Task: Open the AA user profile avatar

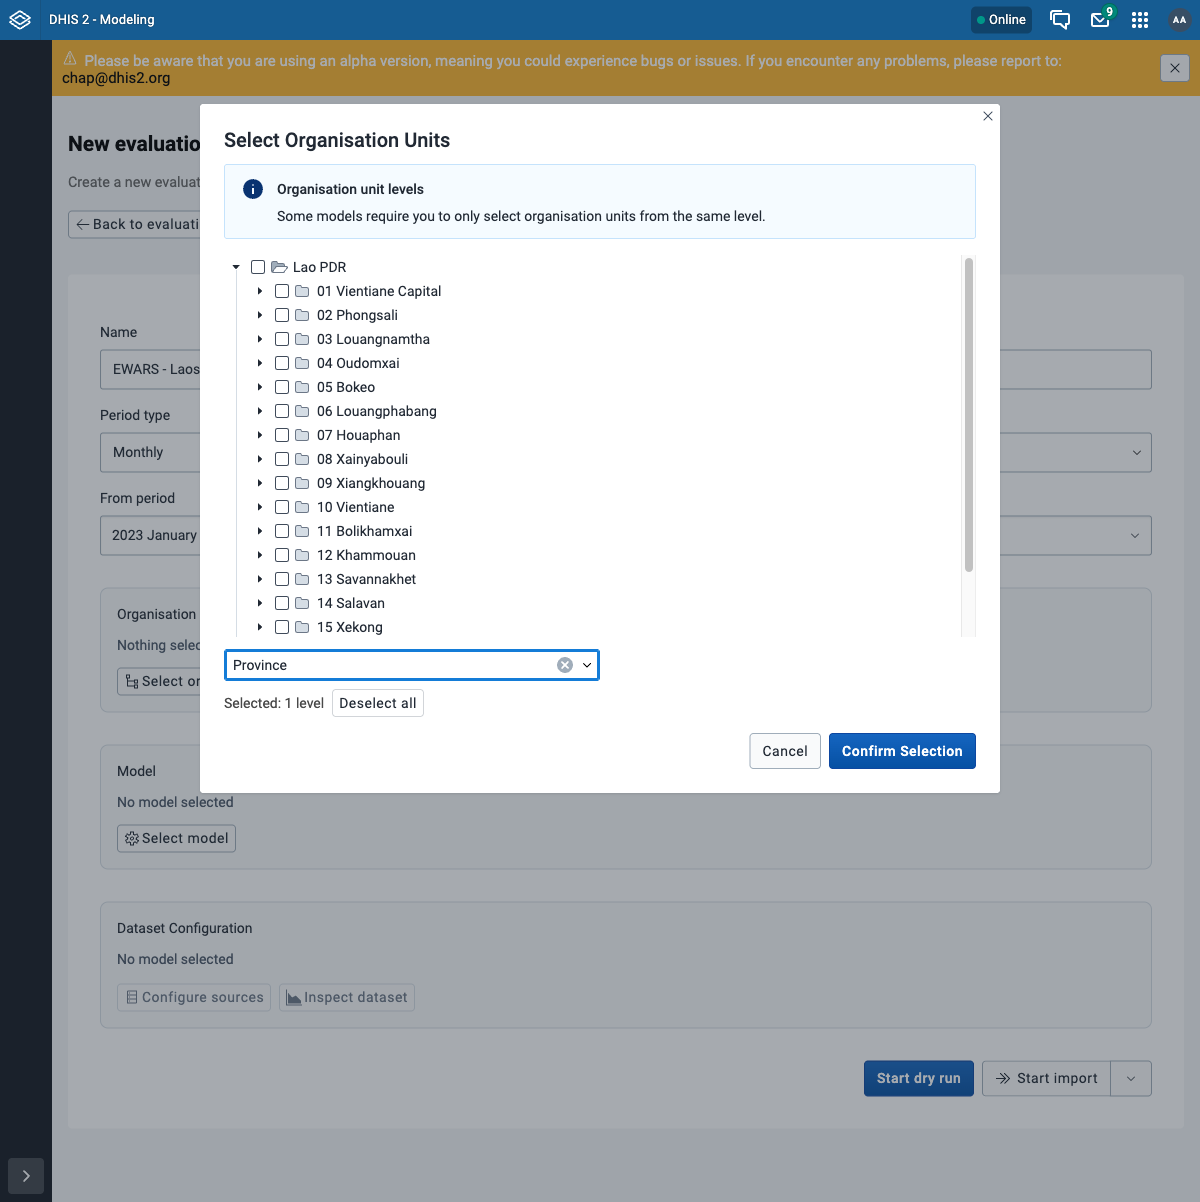Action: [1179, 20]
